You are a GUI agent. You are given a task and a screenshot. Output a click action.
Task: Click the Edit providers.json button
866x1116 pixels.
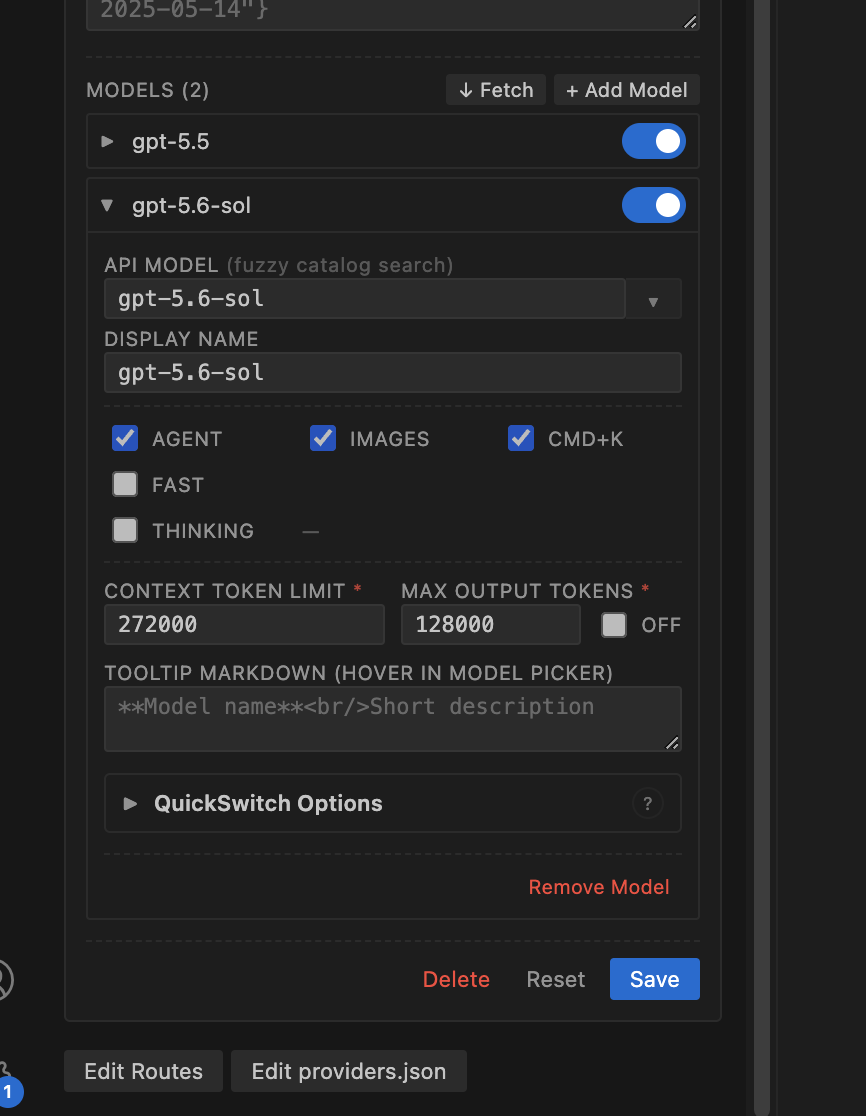pyautogui.click(x=349, y=1071)
